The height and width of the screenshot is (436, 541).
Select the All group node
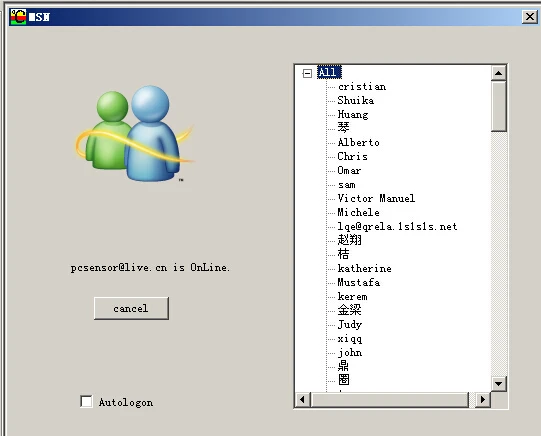point(329,72)
